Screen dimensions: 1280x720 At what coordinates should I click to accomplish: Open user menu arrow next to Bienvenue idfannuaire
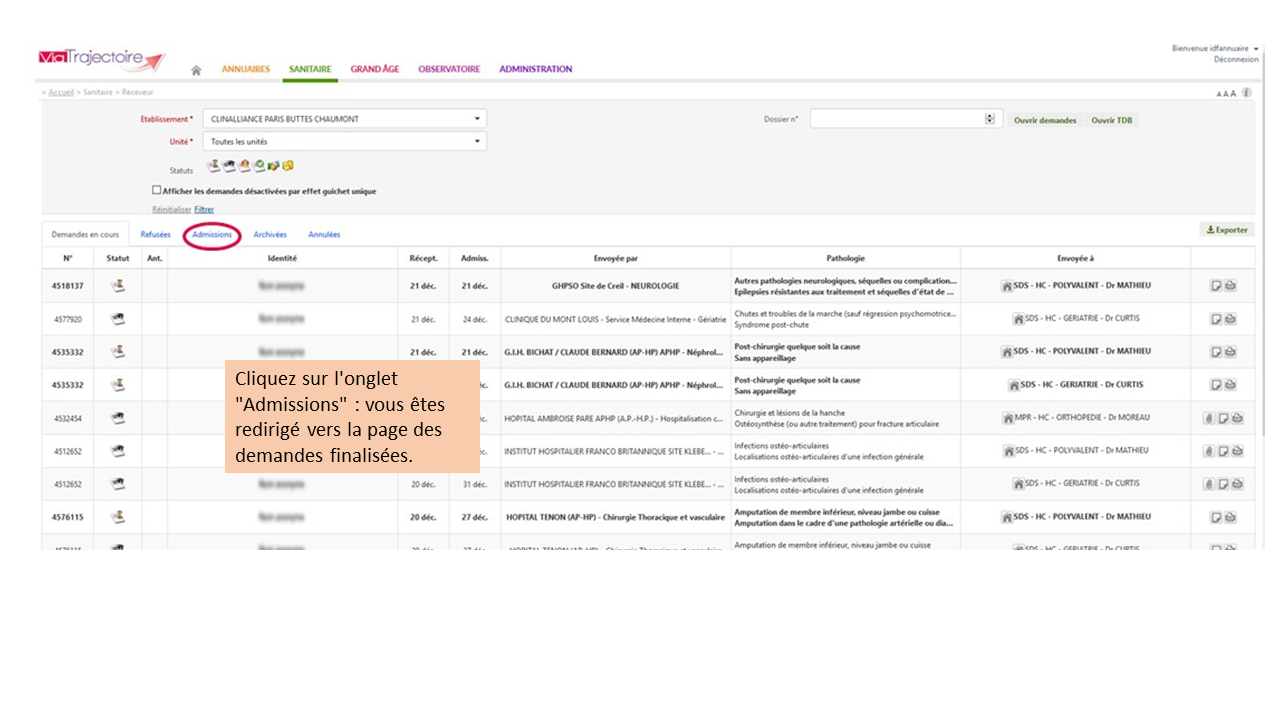(1255, 48)
